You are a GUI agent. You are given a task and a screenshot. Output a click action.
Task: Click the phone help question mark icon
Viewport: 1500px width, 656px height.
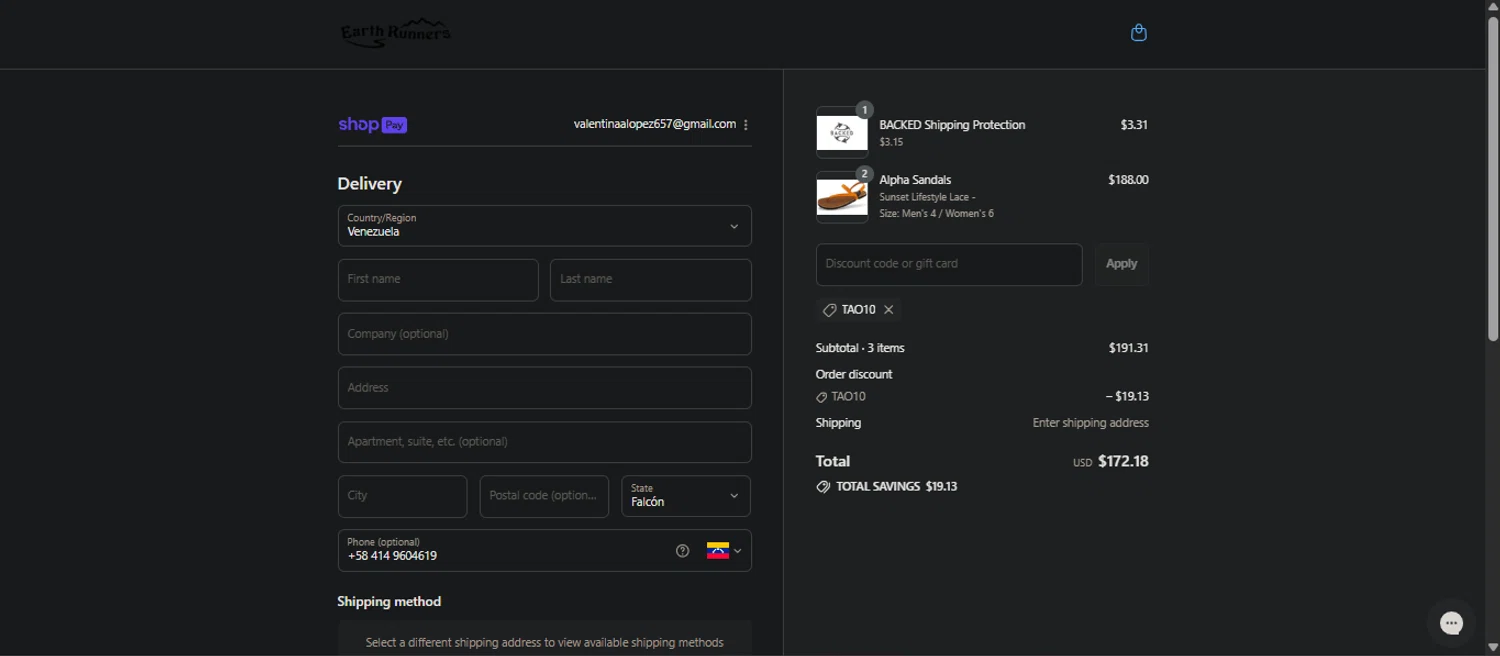tap(682, 550)
